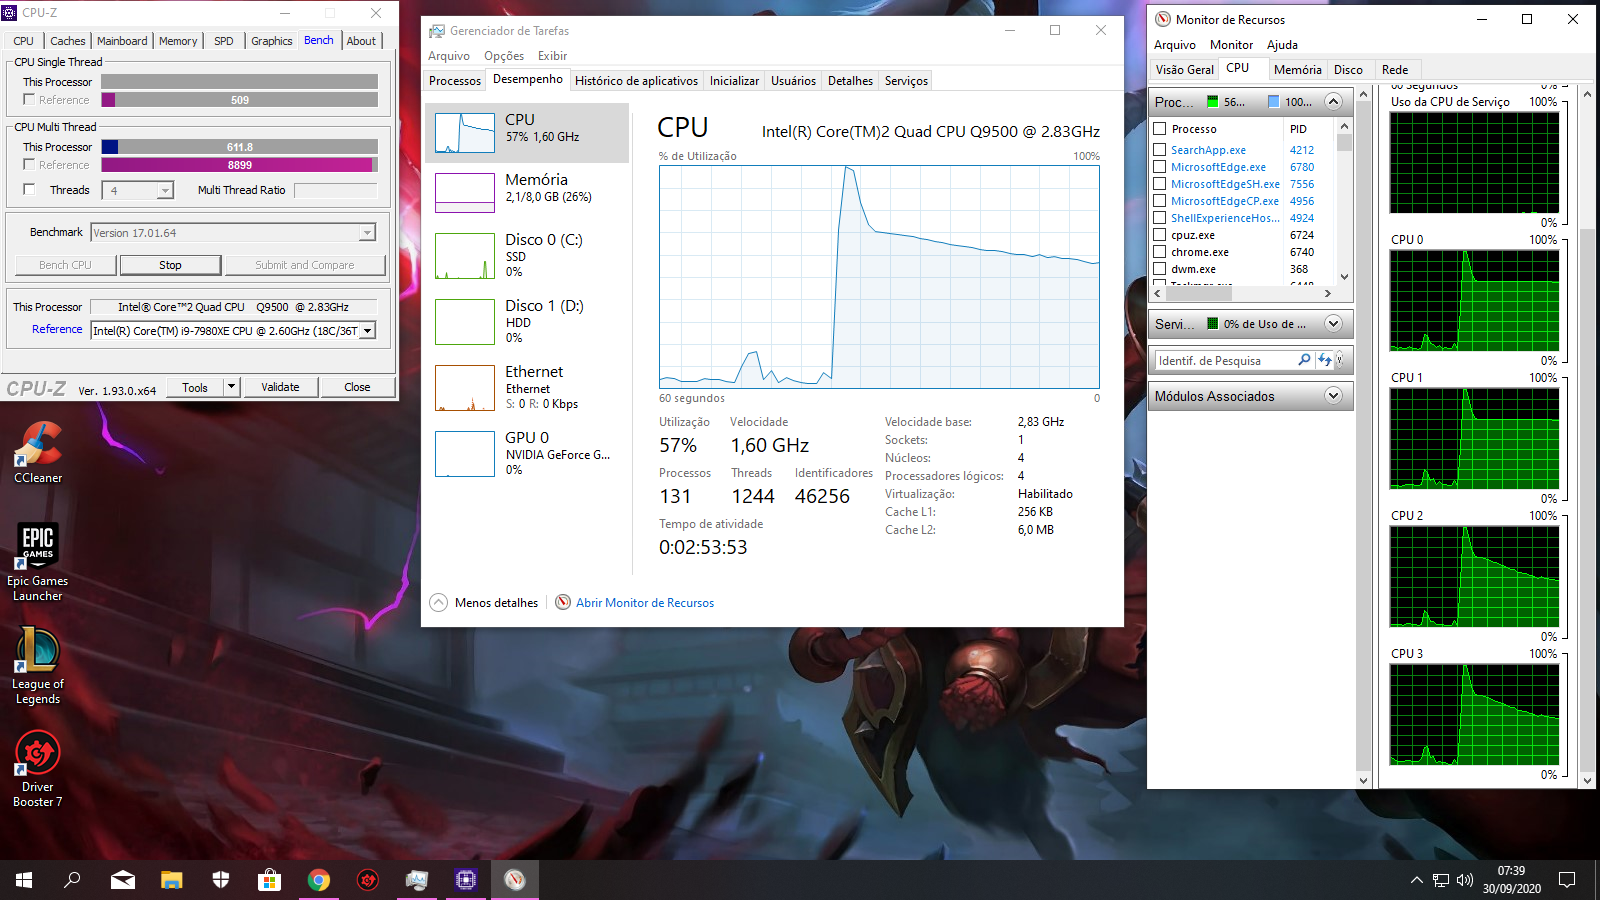This screenshot has width=1600, height=900.
Task: Click the Close button in CPU-Z
Action: (x=357, y=387)
